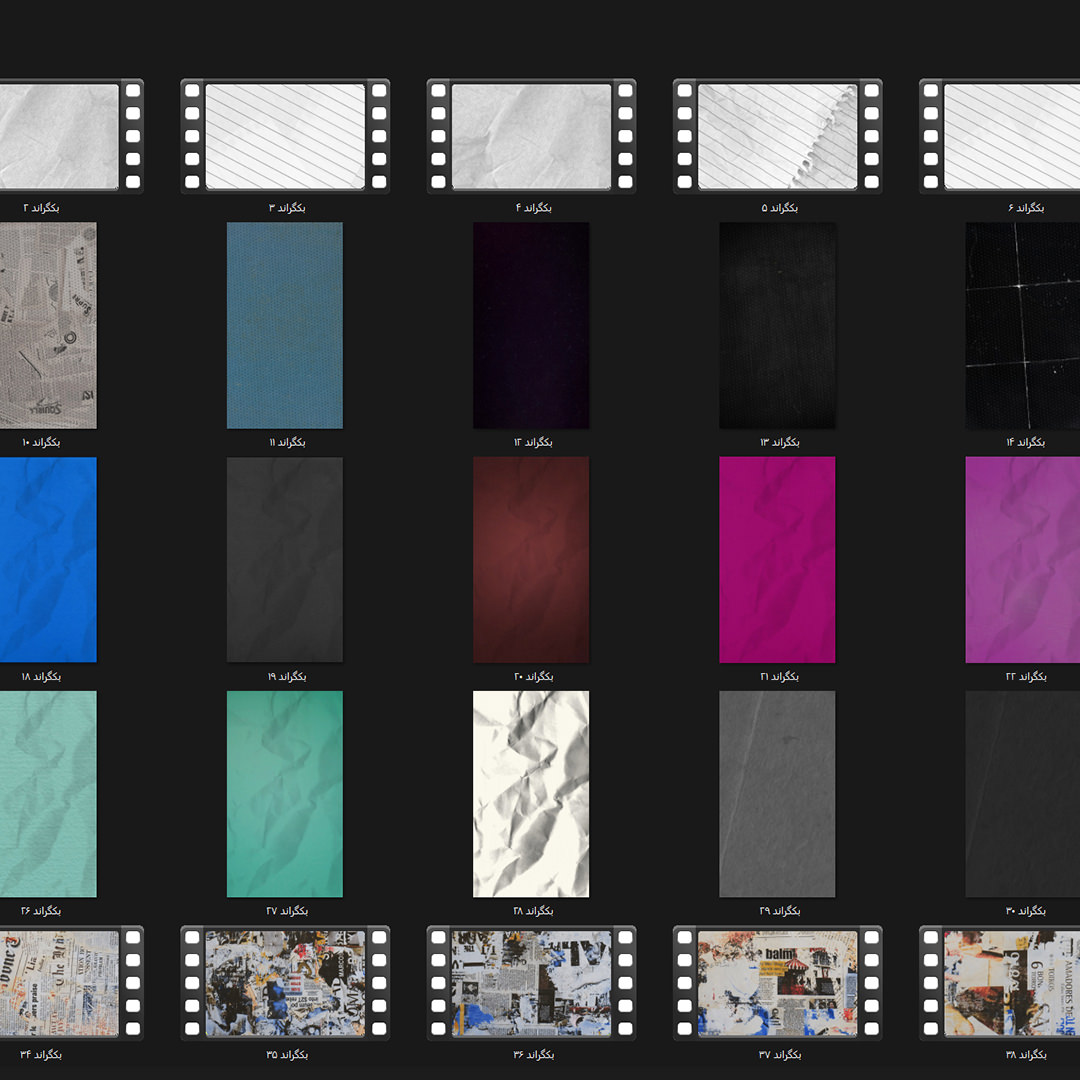Image resolution: width=1080 pixels, height=1080 pixels.
Task: Select the gray newspaper texture بکگراند ۱۰
Action: (x=48, y=325)
